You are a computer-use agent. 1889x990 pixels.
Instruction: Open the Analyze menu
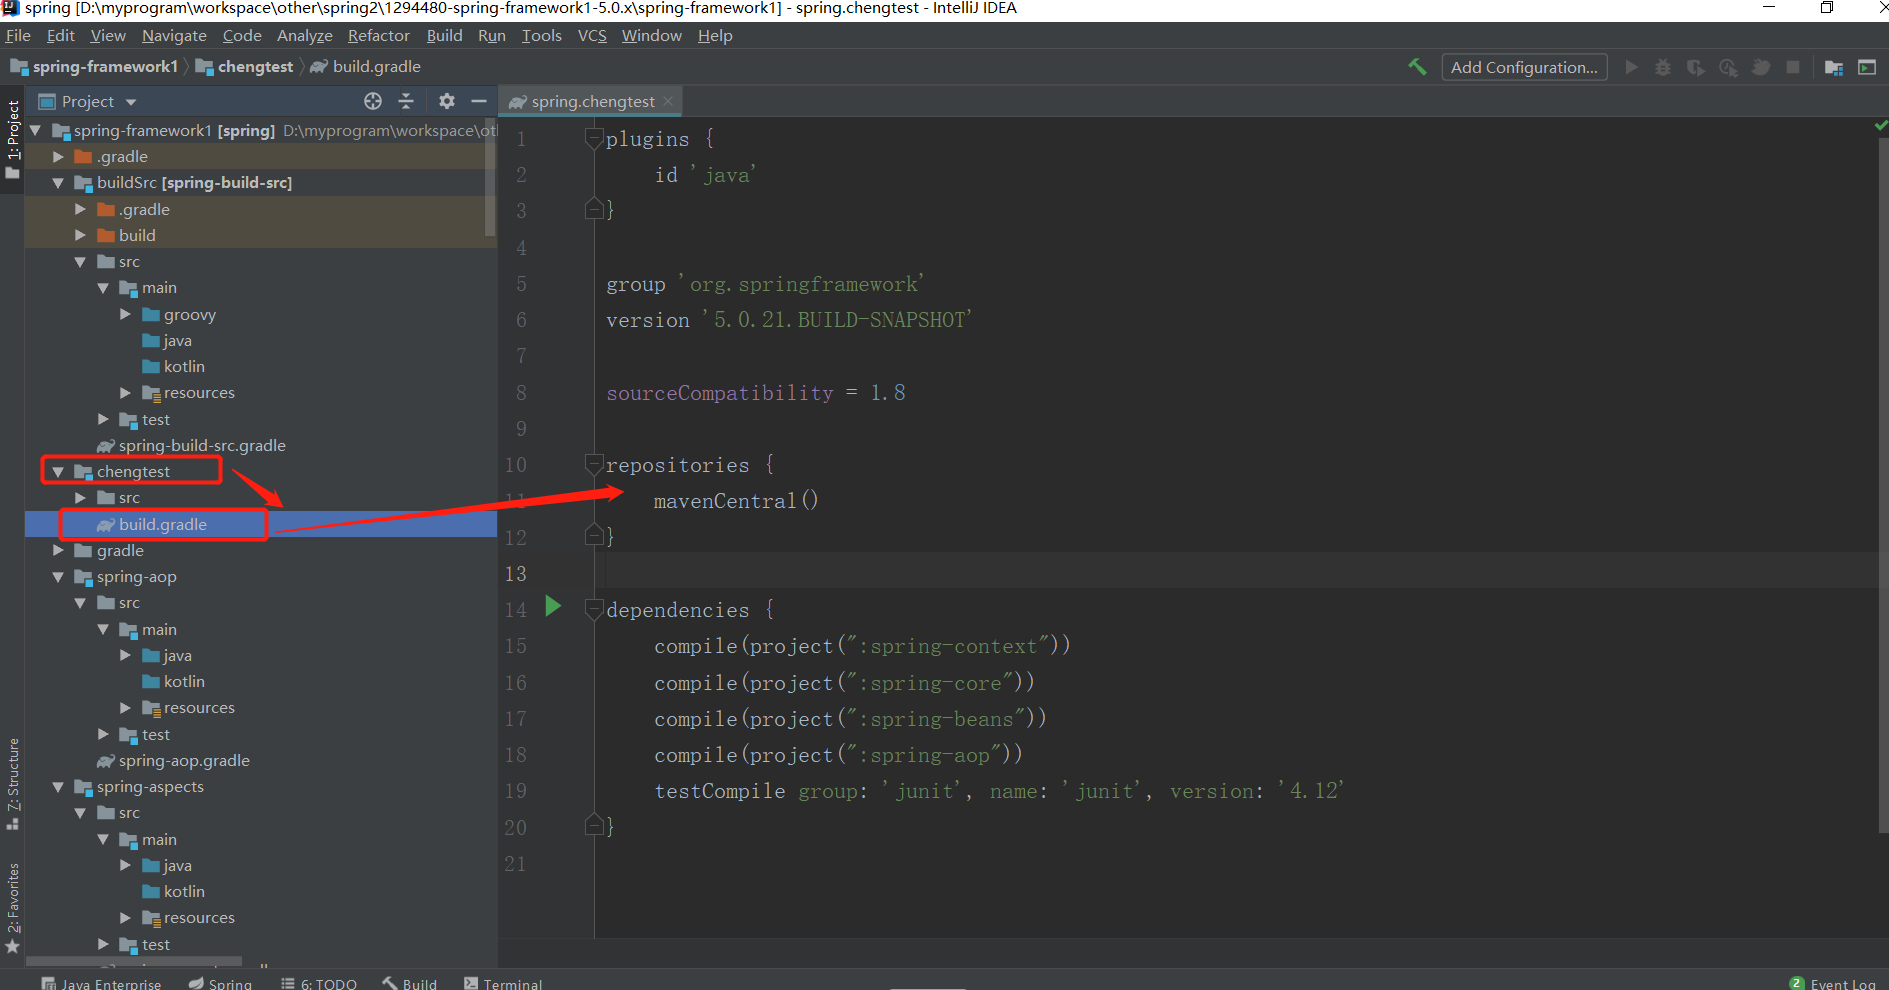(305, 35)
